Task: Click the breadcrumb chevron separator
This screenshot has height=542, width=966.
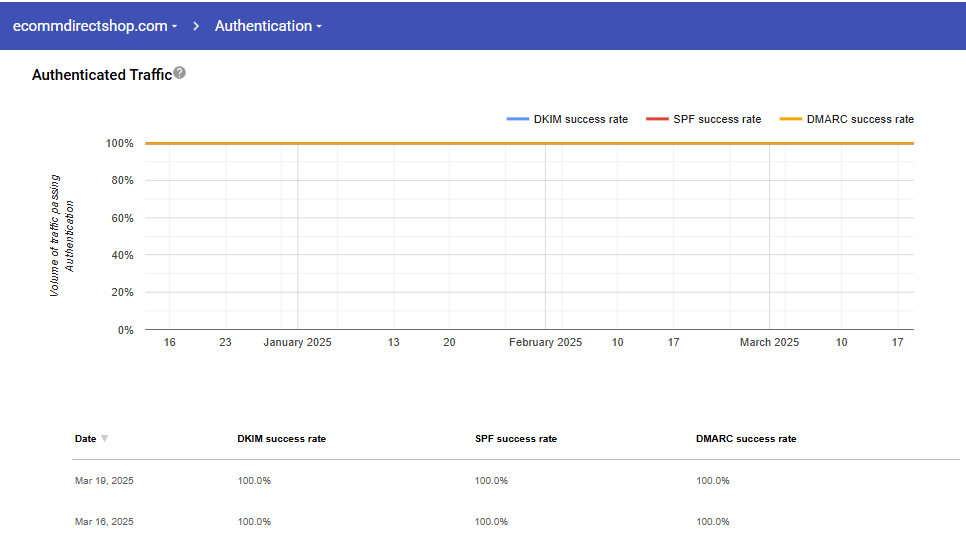Action: pyautogui.click(x=196, y=26)
